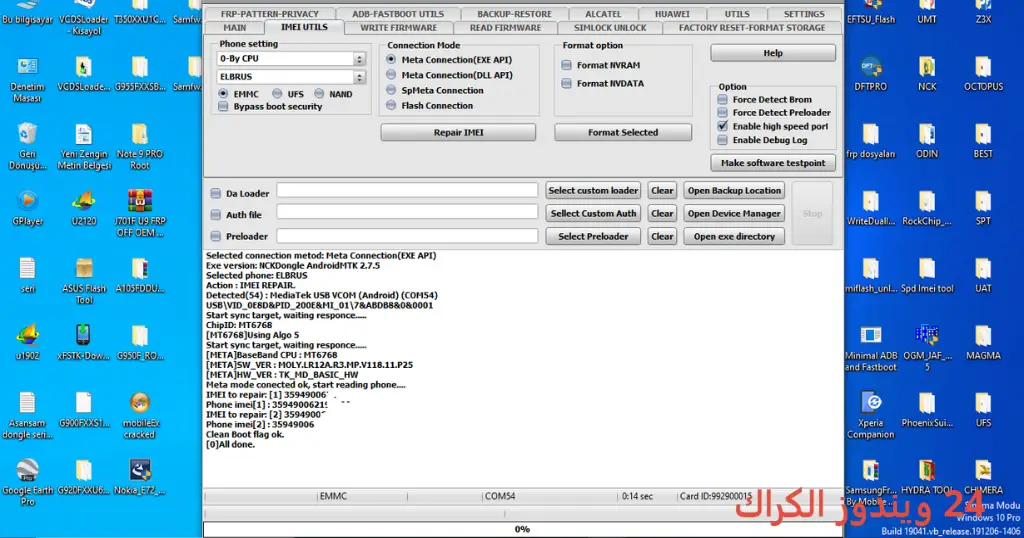Click the Repair IMEI button
This screenshot has width=1024, height=538.
(458, 133)
